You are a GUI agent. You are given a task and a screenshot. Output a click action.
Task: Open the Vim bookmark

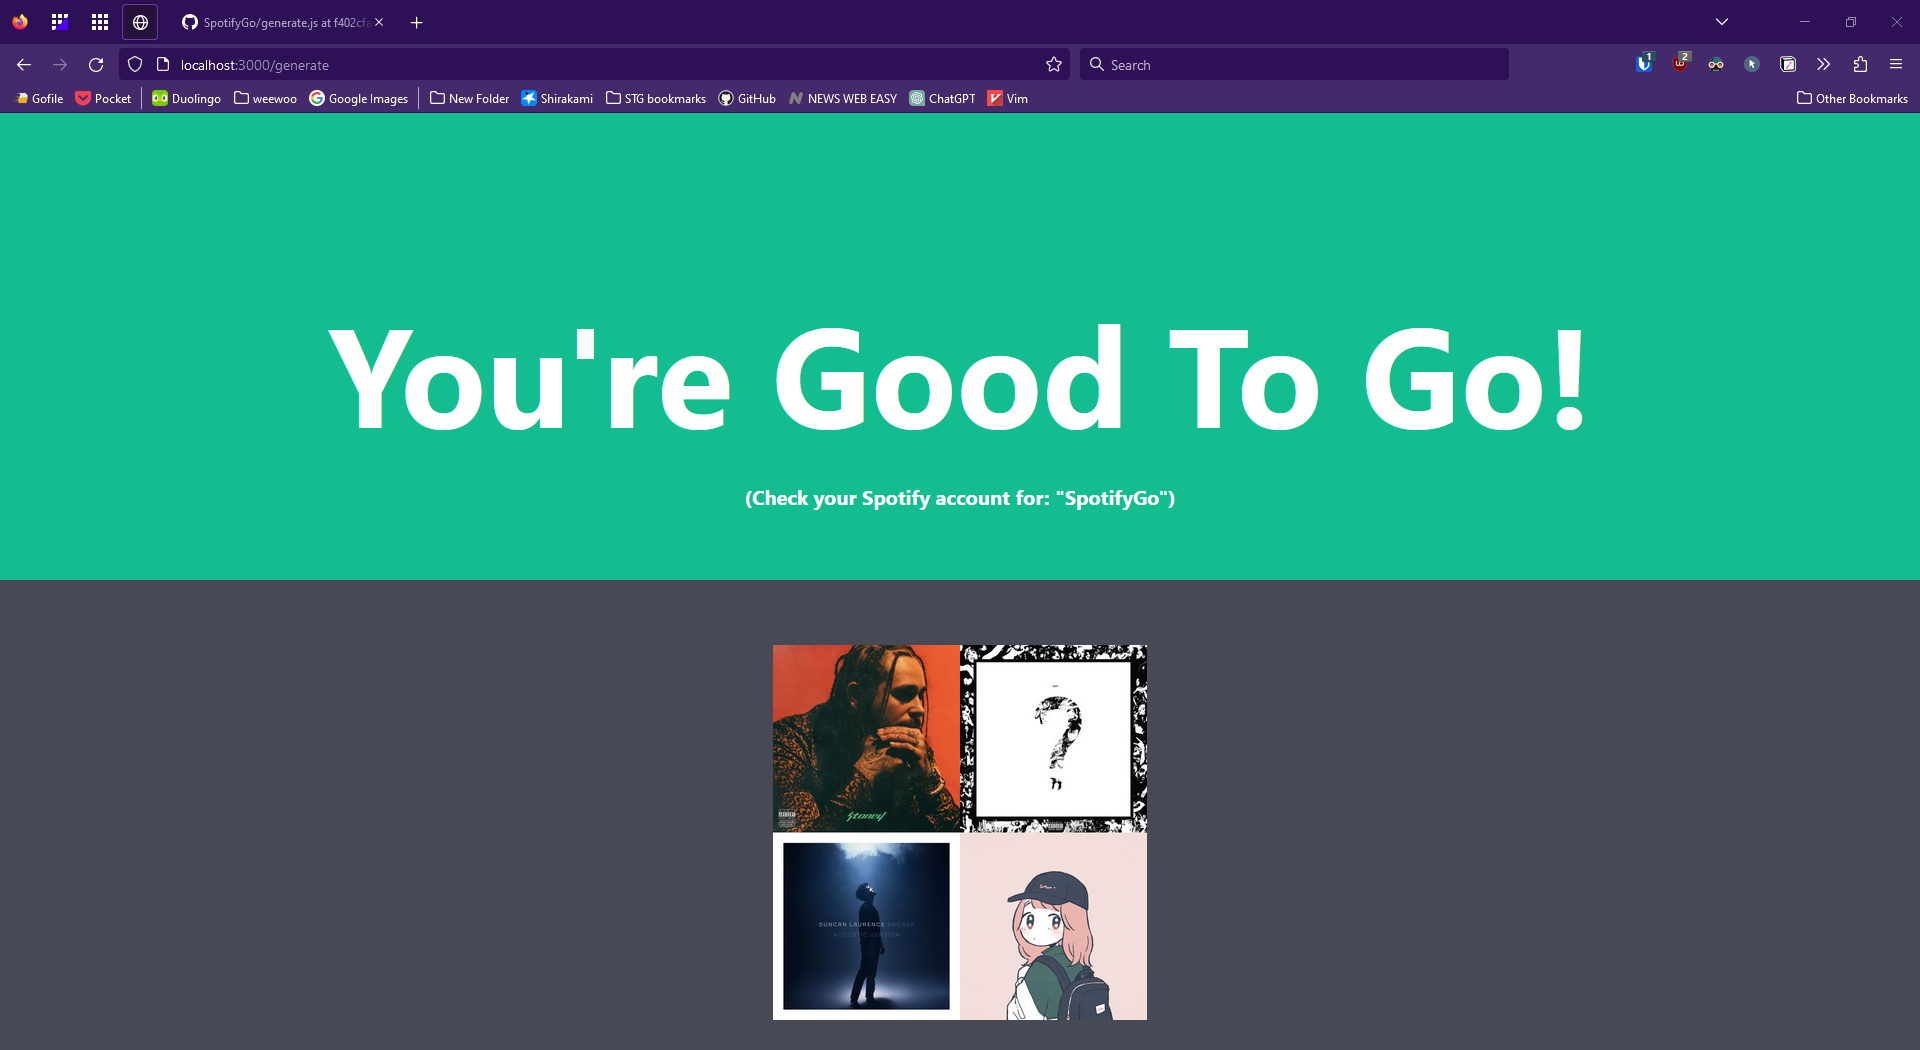tap(1008, 99)
